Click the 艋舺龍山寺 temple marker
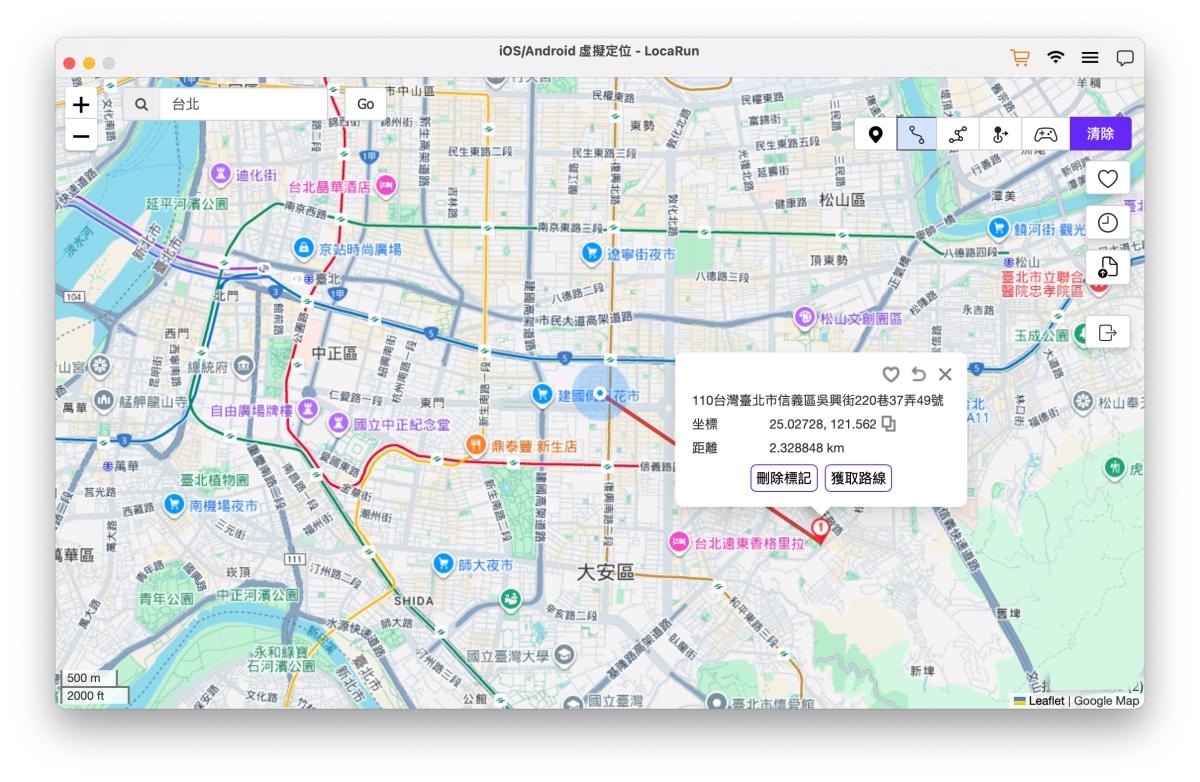1200x782 pixels. tap(104, 402)
